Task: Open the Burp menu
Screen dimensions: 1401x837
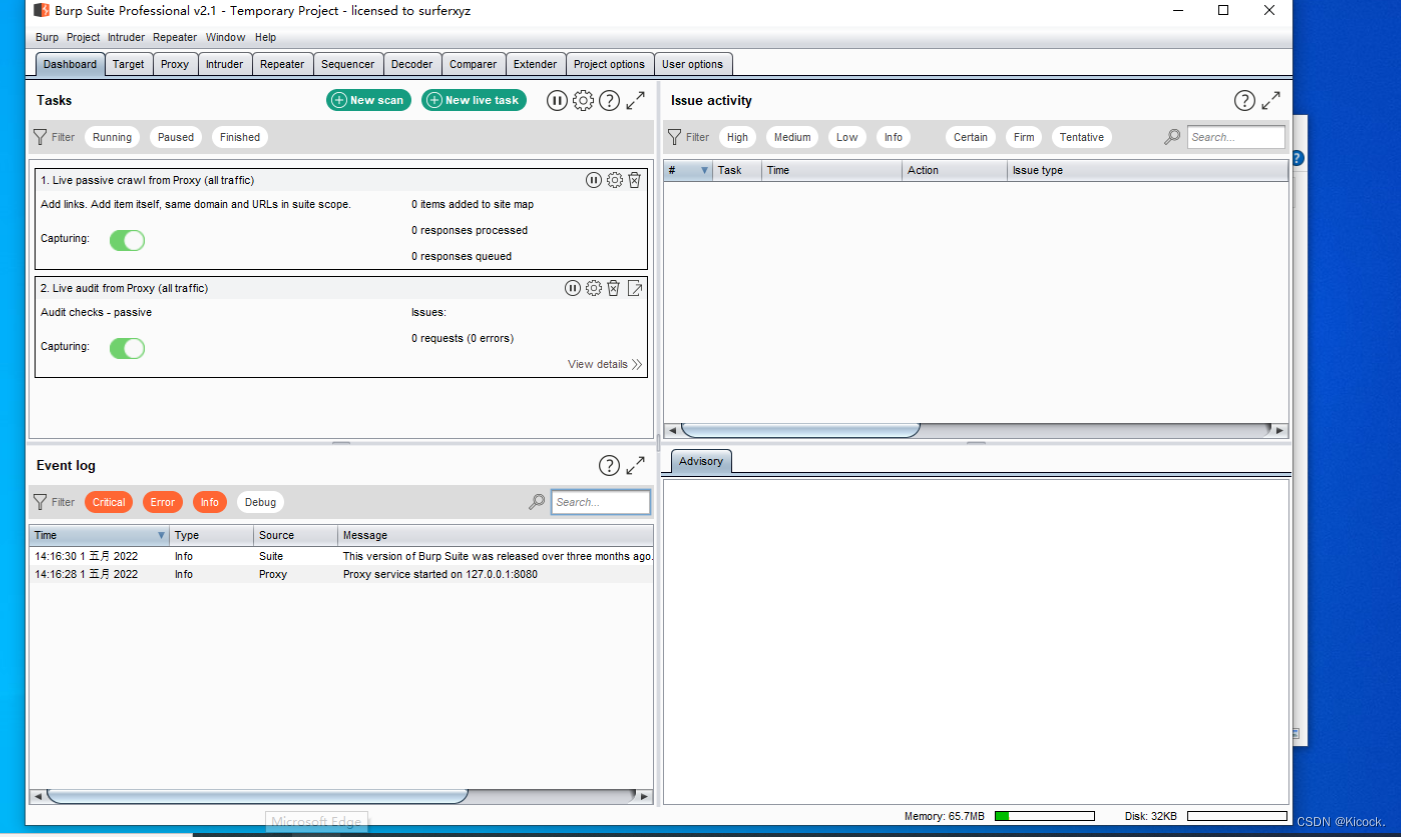Action: 47,37
